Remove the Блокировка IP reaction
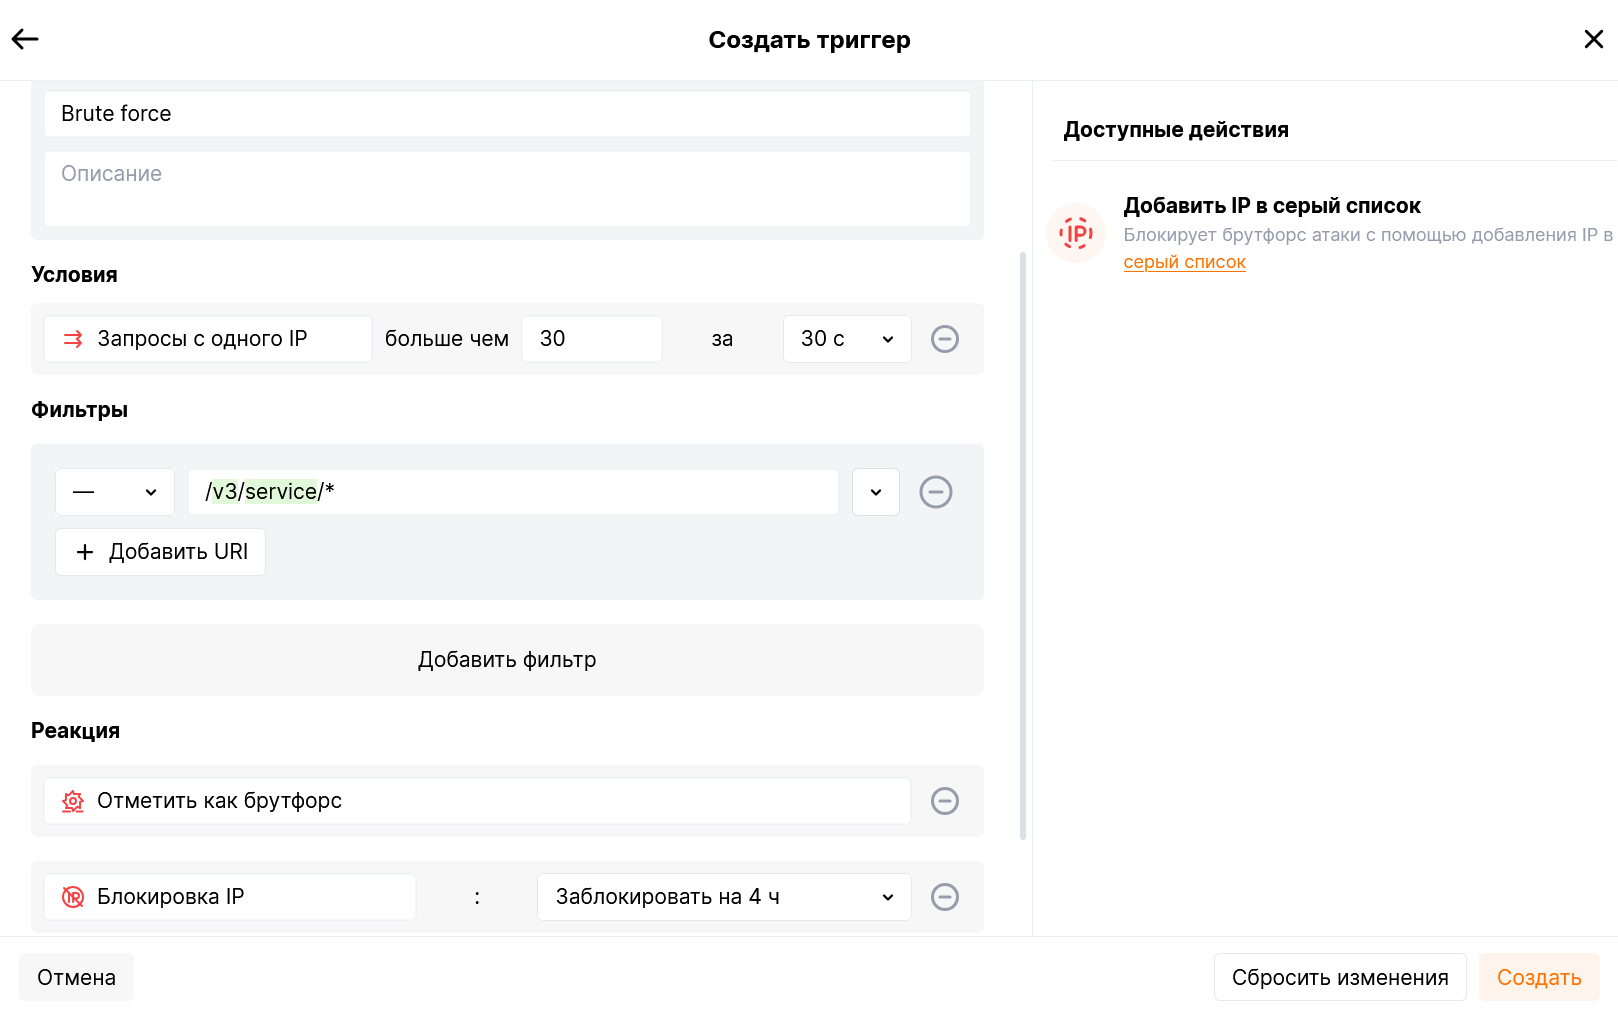1618x1009 pixels. (945, 897)
